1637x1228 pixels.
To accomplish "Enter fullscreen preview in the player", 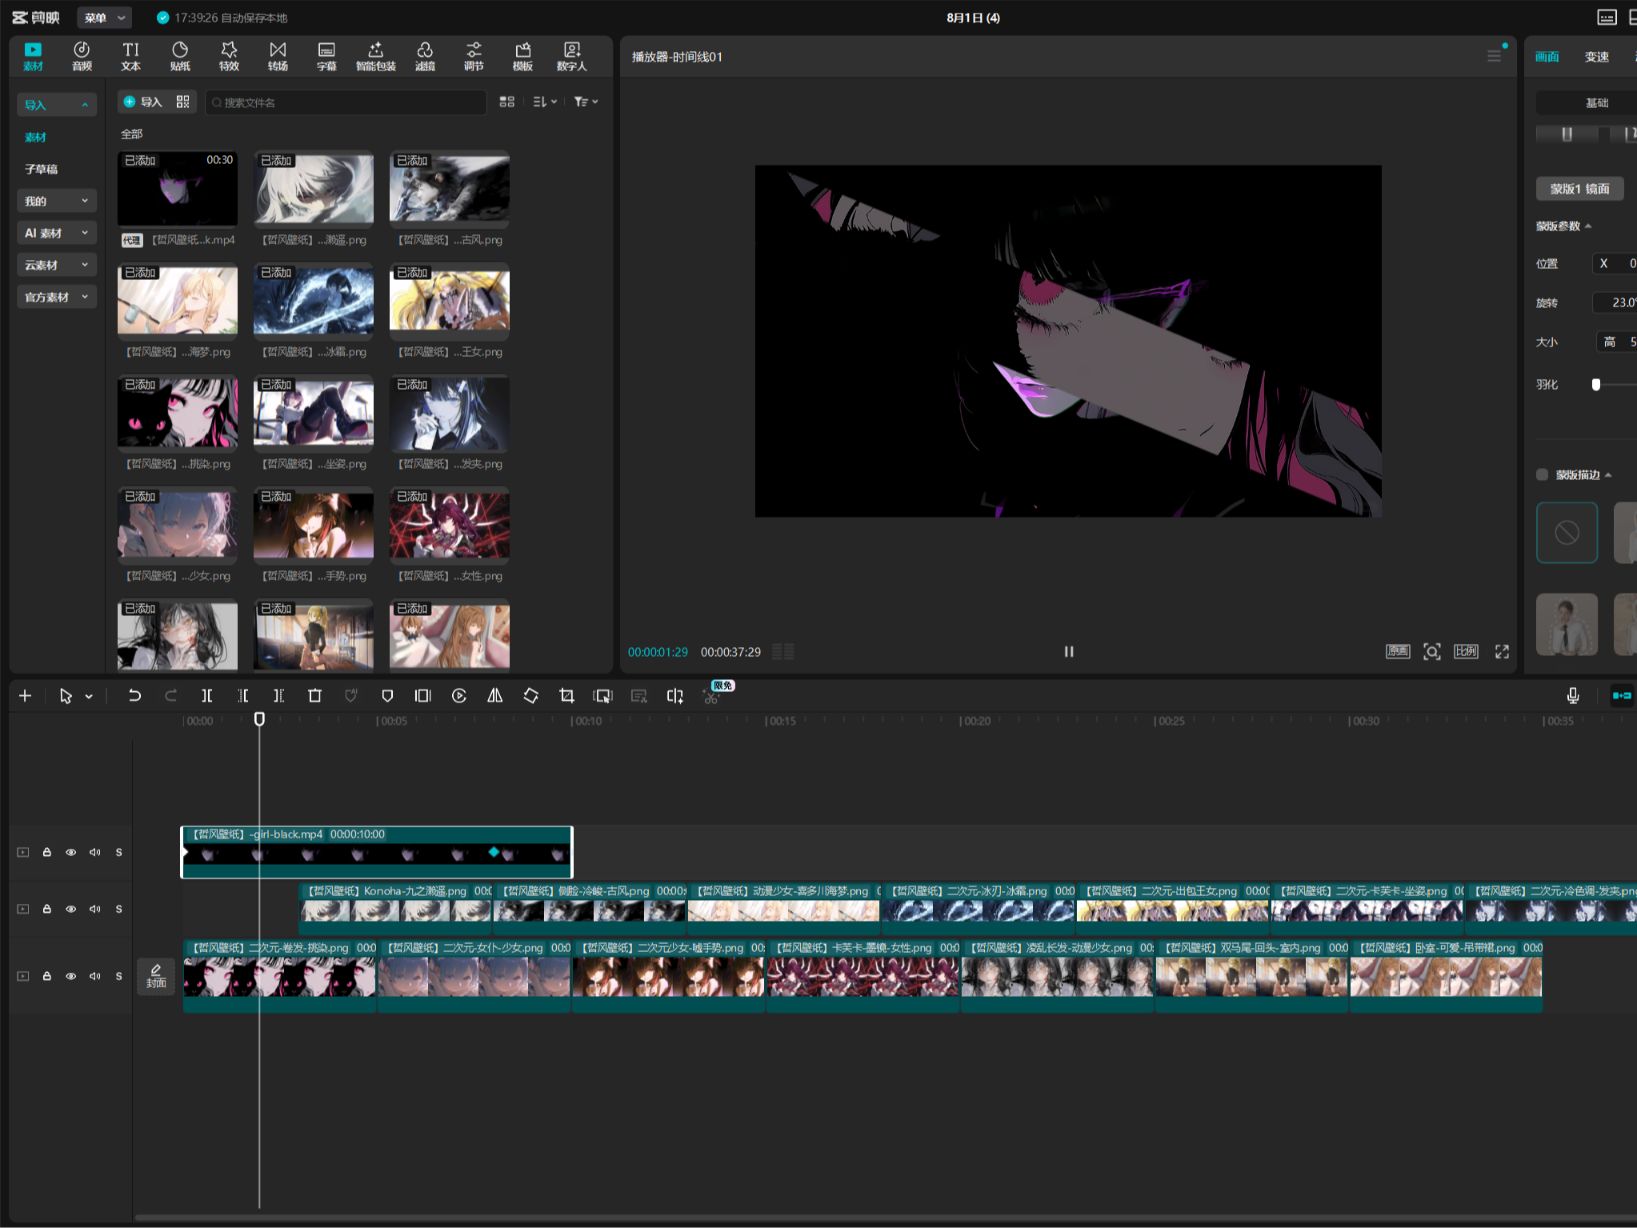I will (x=1502, y=652).
